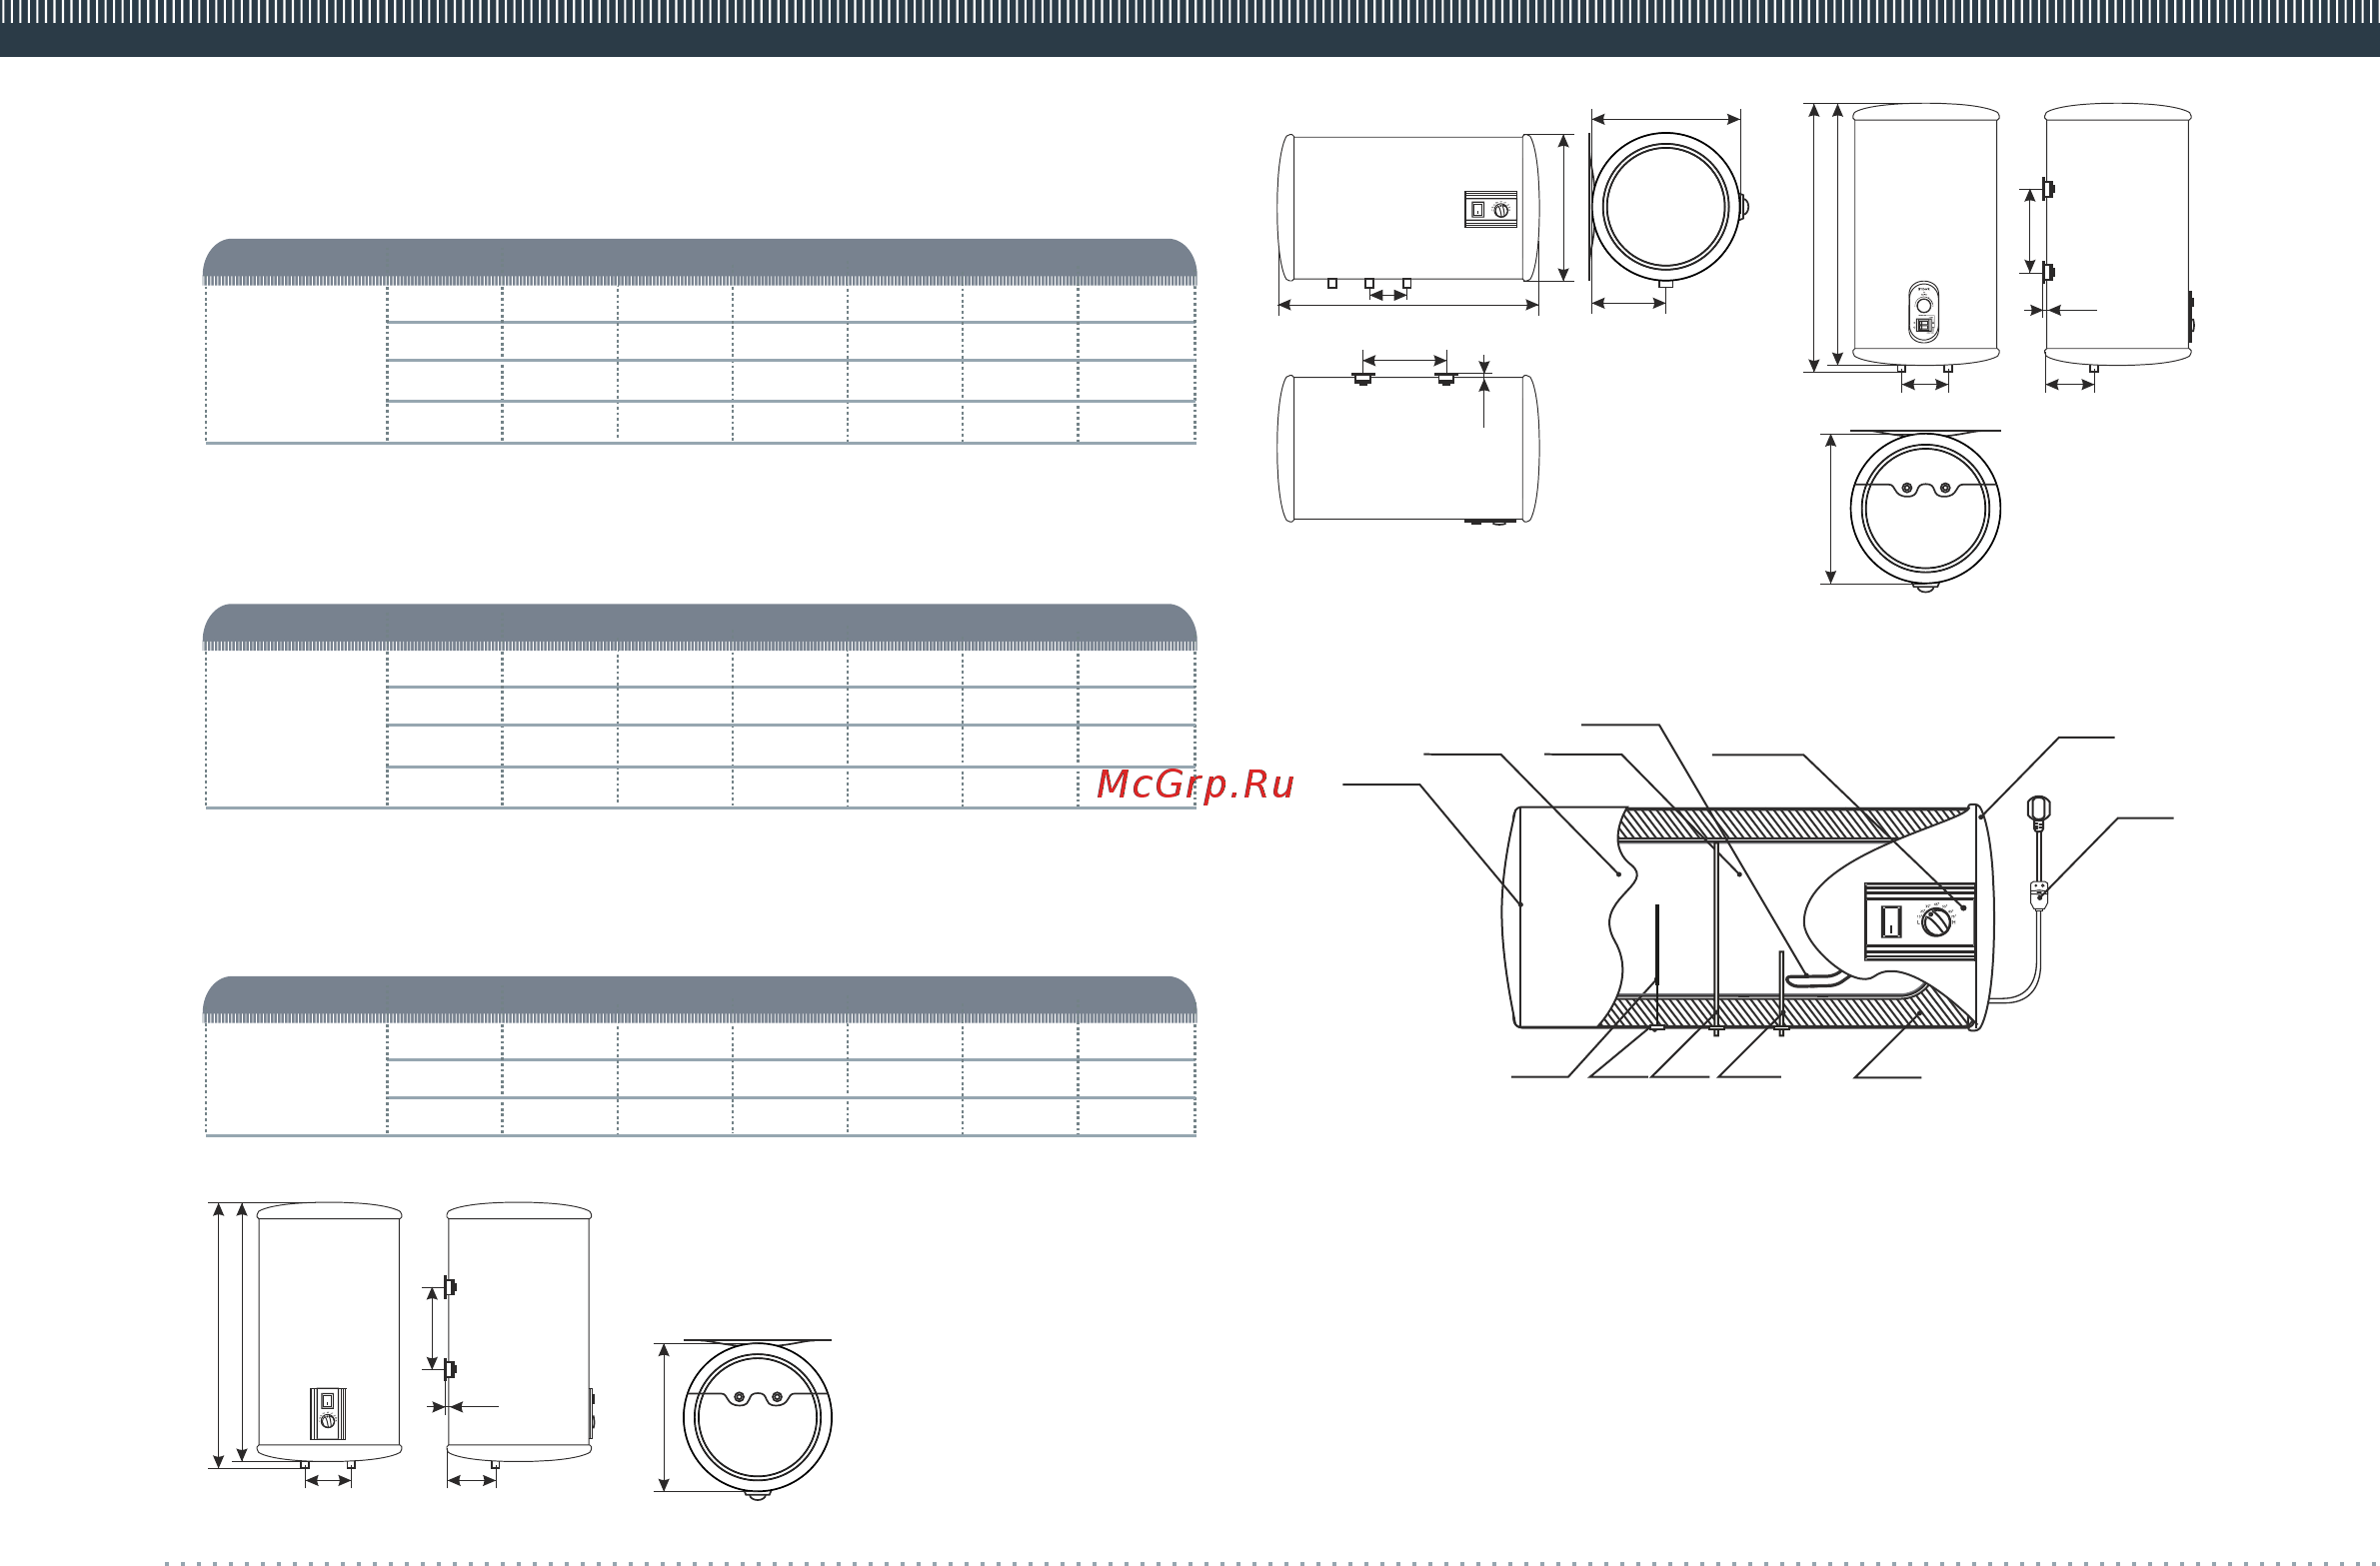The image size is (2380, 1566).
Task: Click the gray header bar of the third table
Action: click(x=700, y=999)
